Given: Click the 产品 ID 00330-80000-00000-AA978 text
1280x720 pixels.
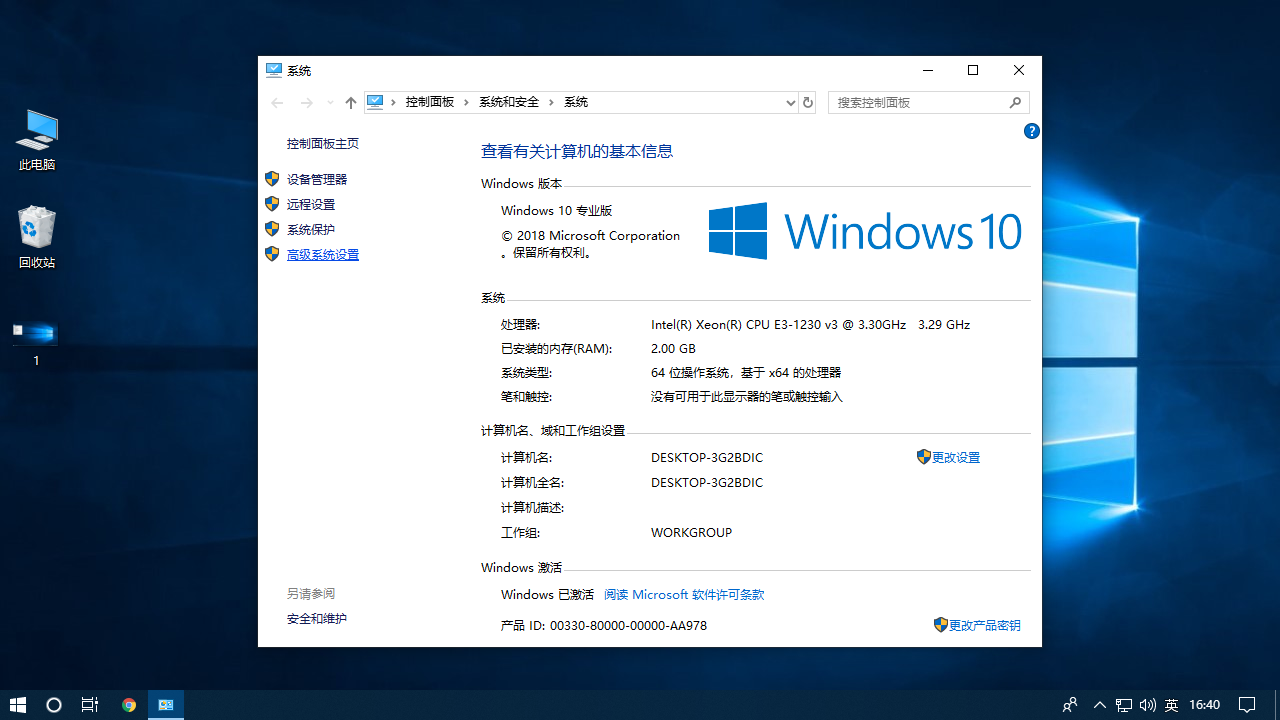Looking at the screenshot, I should point(604,626).
